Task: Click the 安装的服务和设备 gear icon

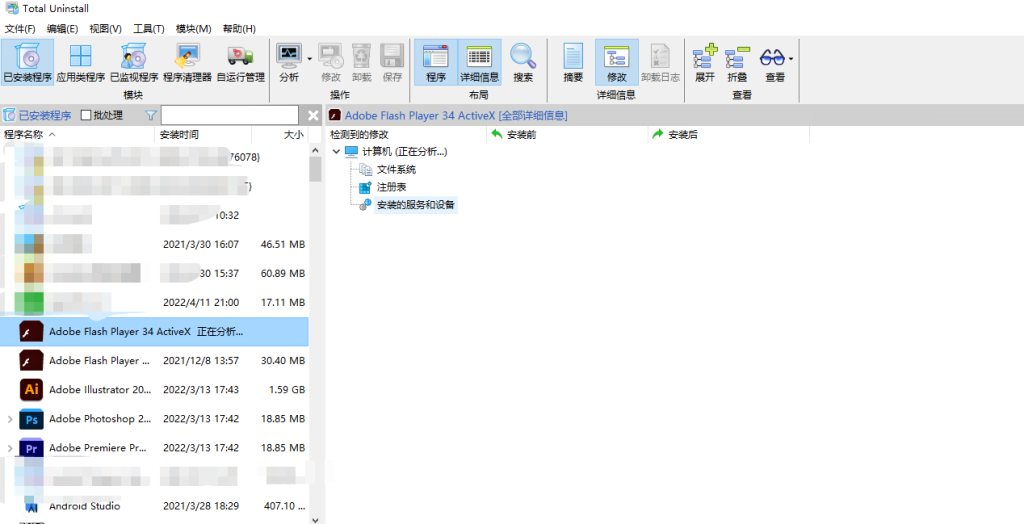Action: tap(365, 205)
